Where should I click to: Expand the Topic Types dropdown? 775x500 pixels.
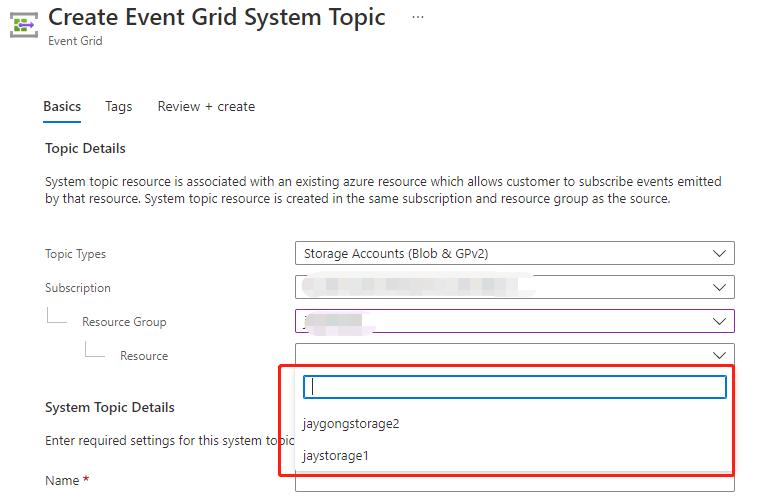pyautogui.click(x=515, y=253)
